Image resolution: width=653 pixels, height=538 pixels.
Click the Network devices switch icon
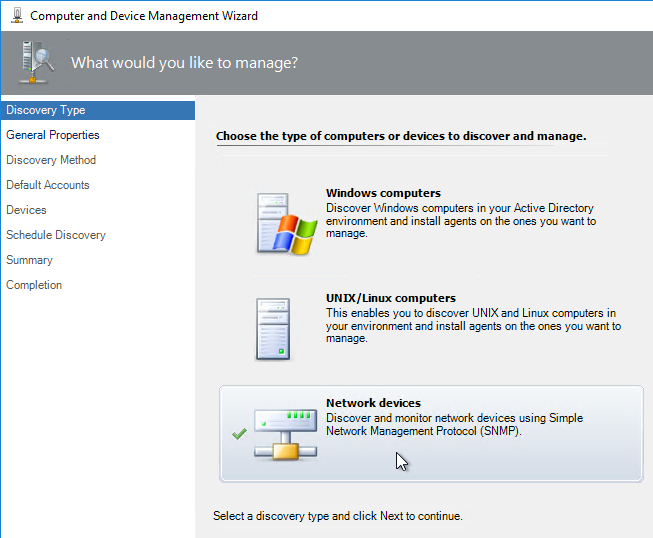pos(286,434)
